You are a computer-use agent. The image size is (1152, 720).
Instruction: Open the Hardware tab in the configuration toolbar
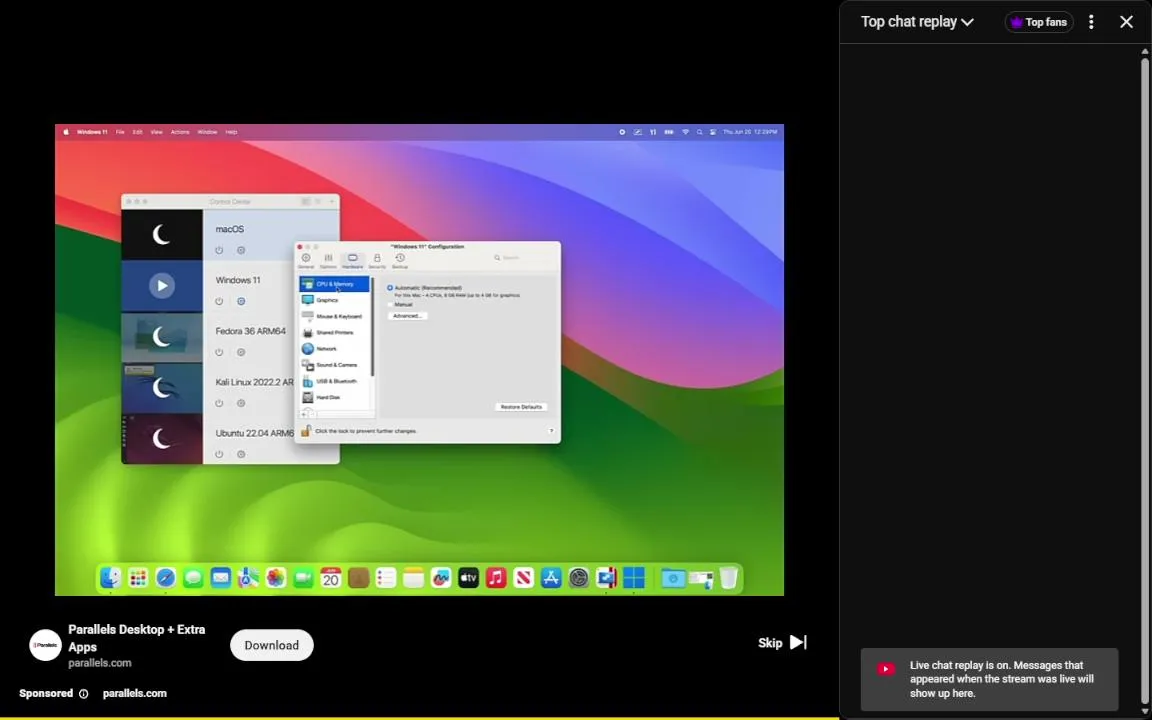click(353, 261)
